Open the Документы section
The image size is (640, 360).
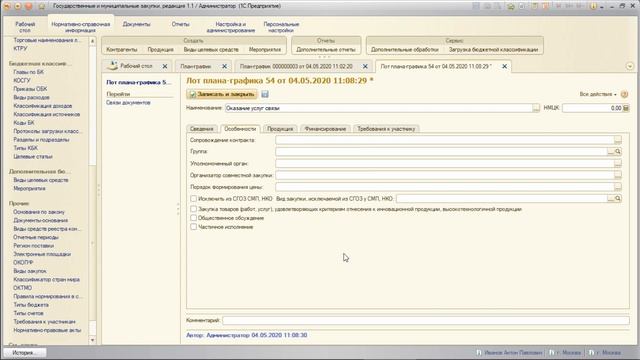click(136, 24)
